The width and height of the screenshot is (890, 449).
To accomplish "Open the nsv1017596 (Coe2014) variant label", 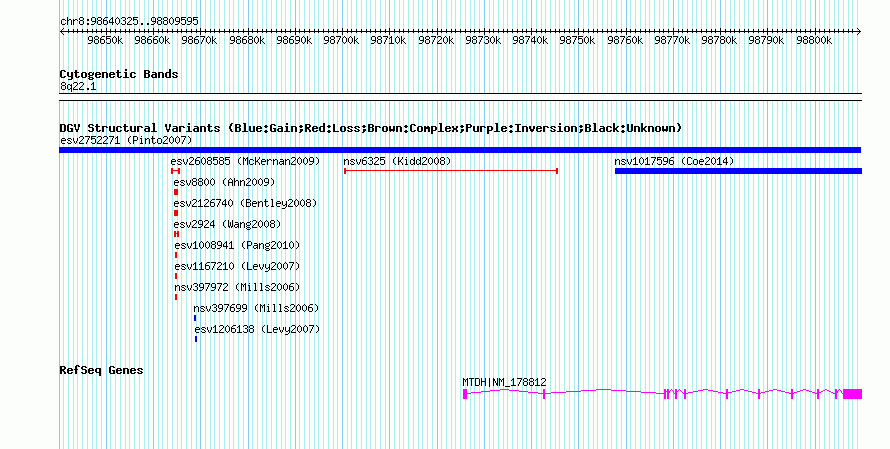I will coord(674,161).
